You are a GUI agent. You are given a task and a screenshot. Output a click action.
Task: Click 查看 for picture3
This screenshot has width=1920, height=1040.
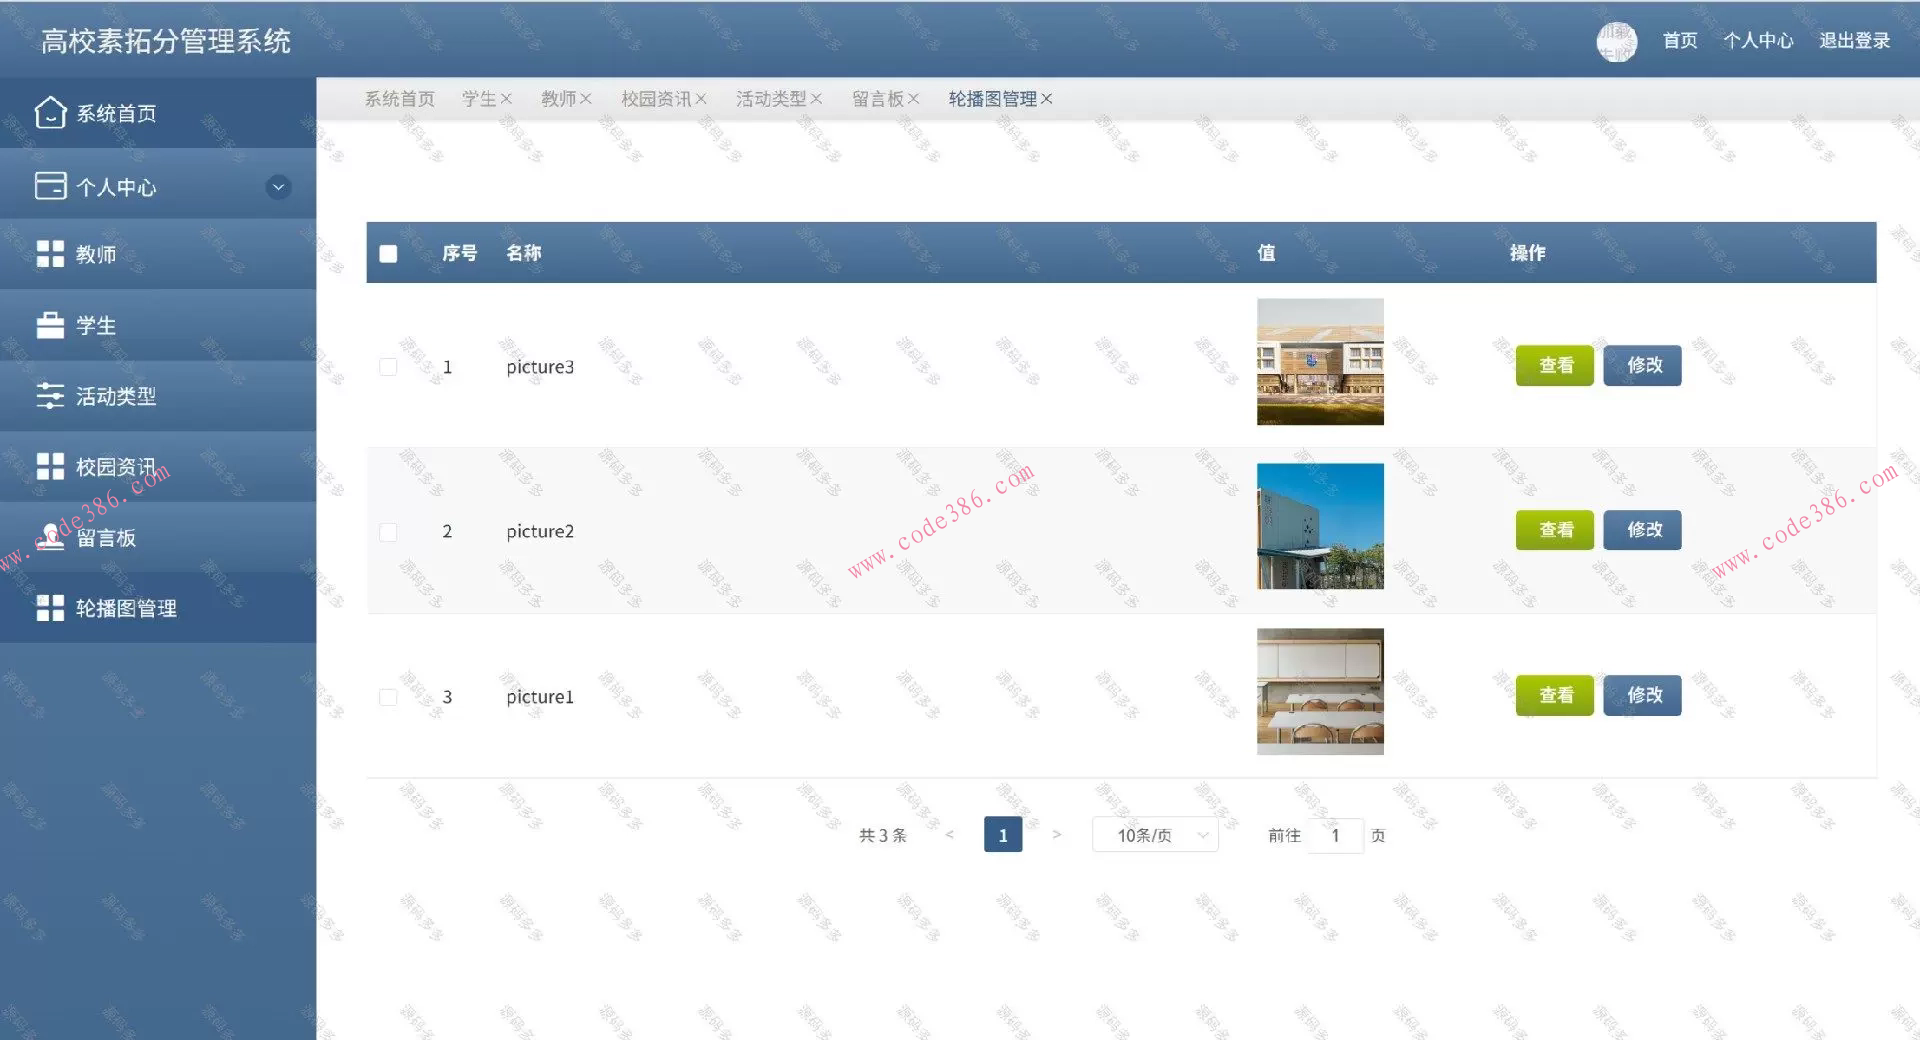[1555, 365]
